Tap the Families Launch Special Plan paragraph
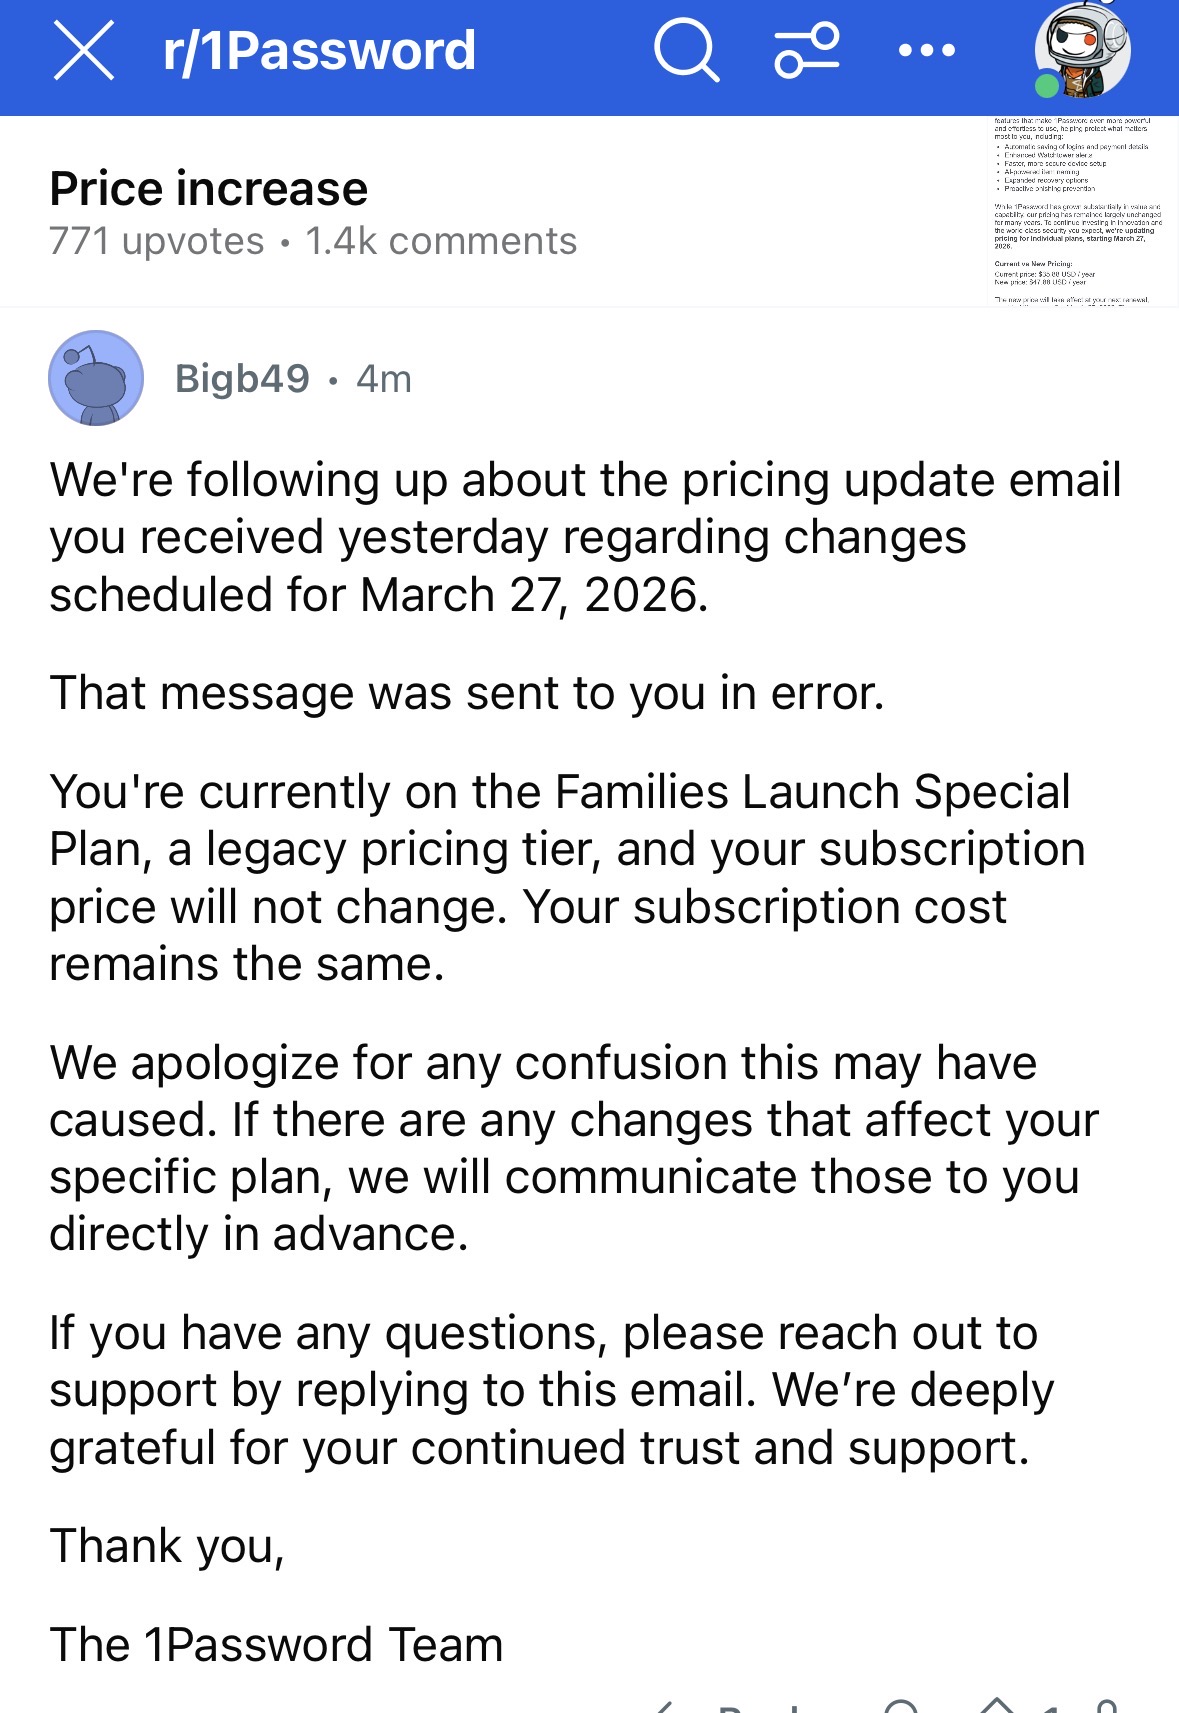This screenshot has height=1713, width=1179. 567,878
